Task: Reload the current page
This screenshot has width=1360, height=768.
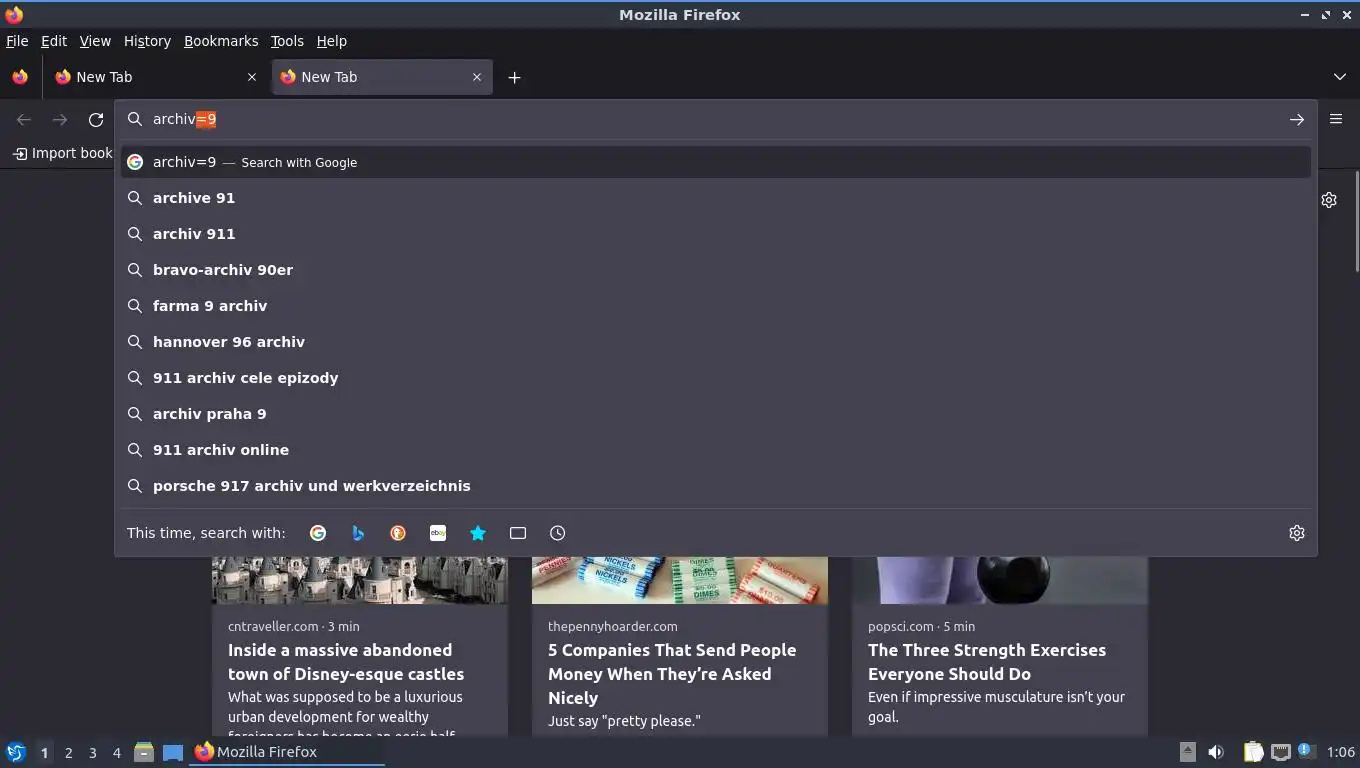Action: point(96,119)
